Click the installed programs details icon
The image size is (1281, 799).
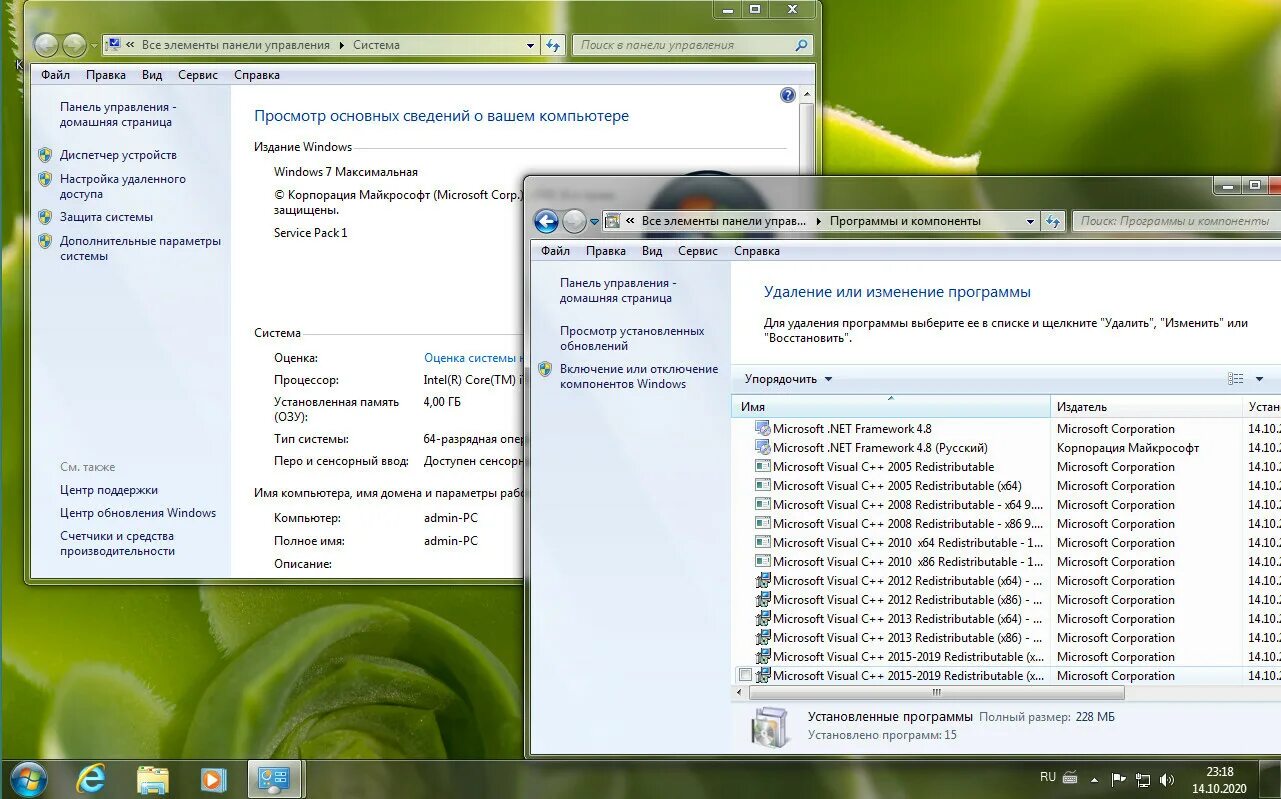770,727
